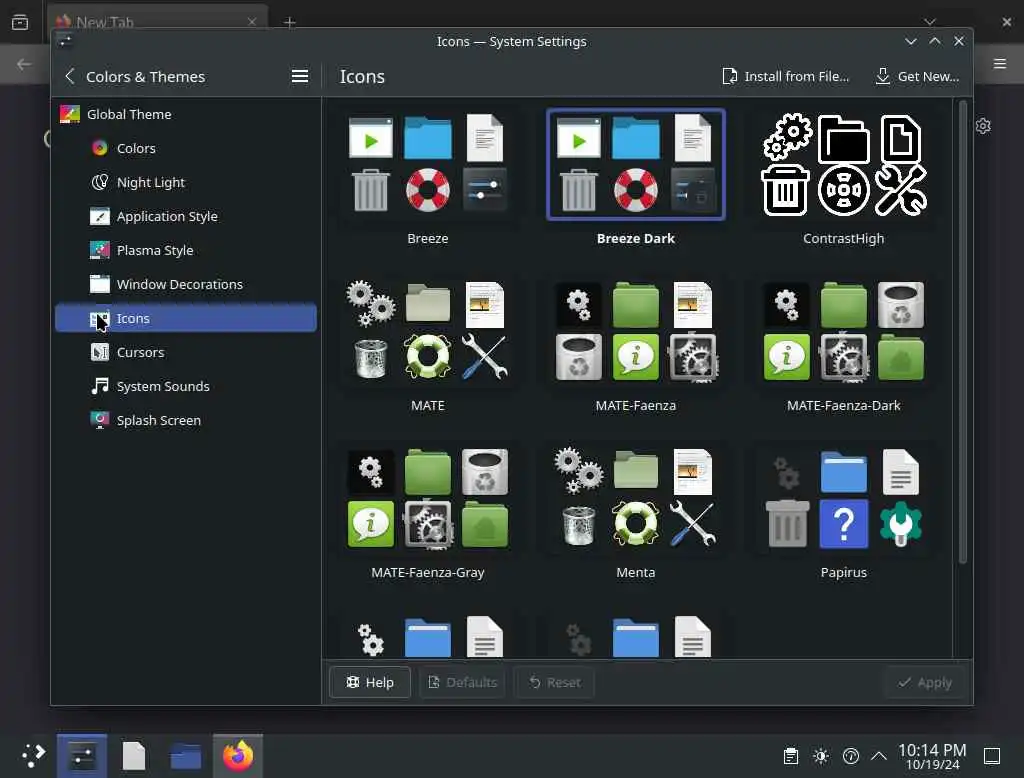The image size is (1024, 778).
Task: Open Splash Screen settings
Action: 185,420
